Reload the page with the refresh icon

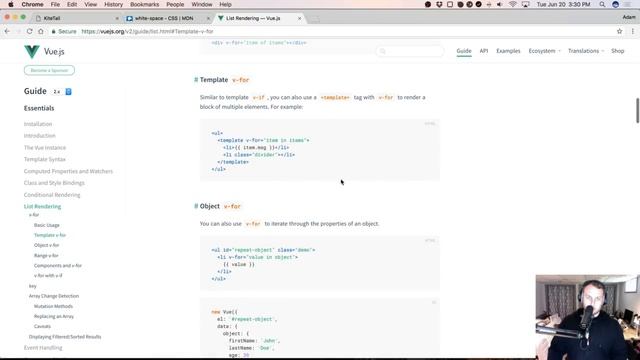29,31
